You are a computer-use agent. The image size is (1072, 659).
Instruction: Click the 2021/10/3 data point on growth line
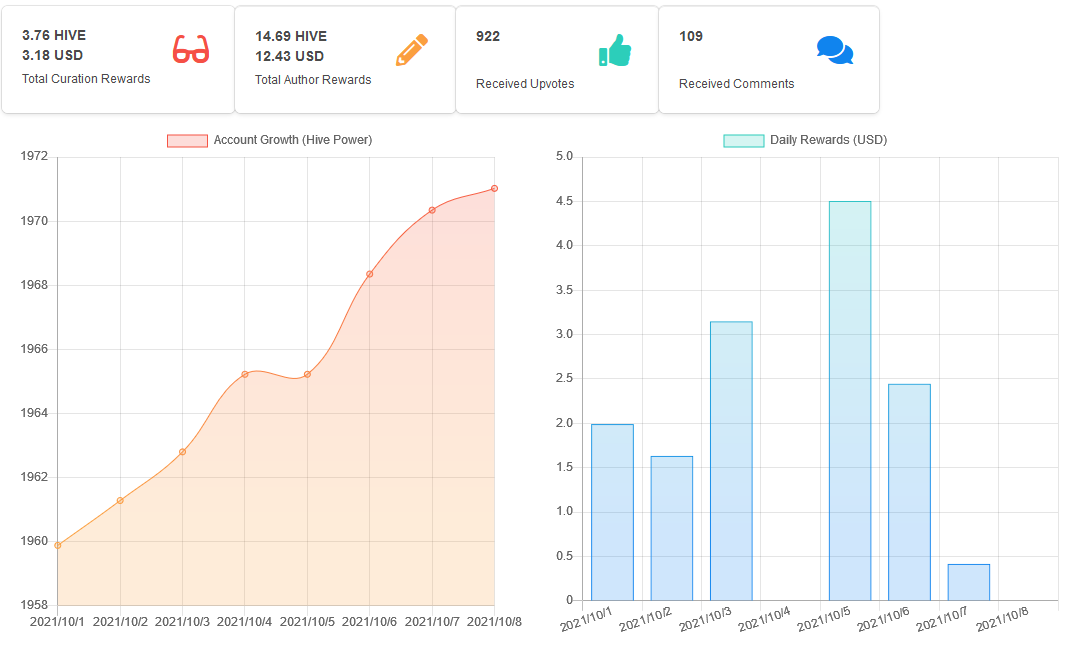183,452
